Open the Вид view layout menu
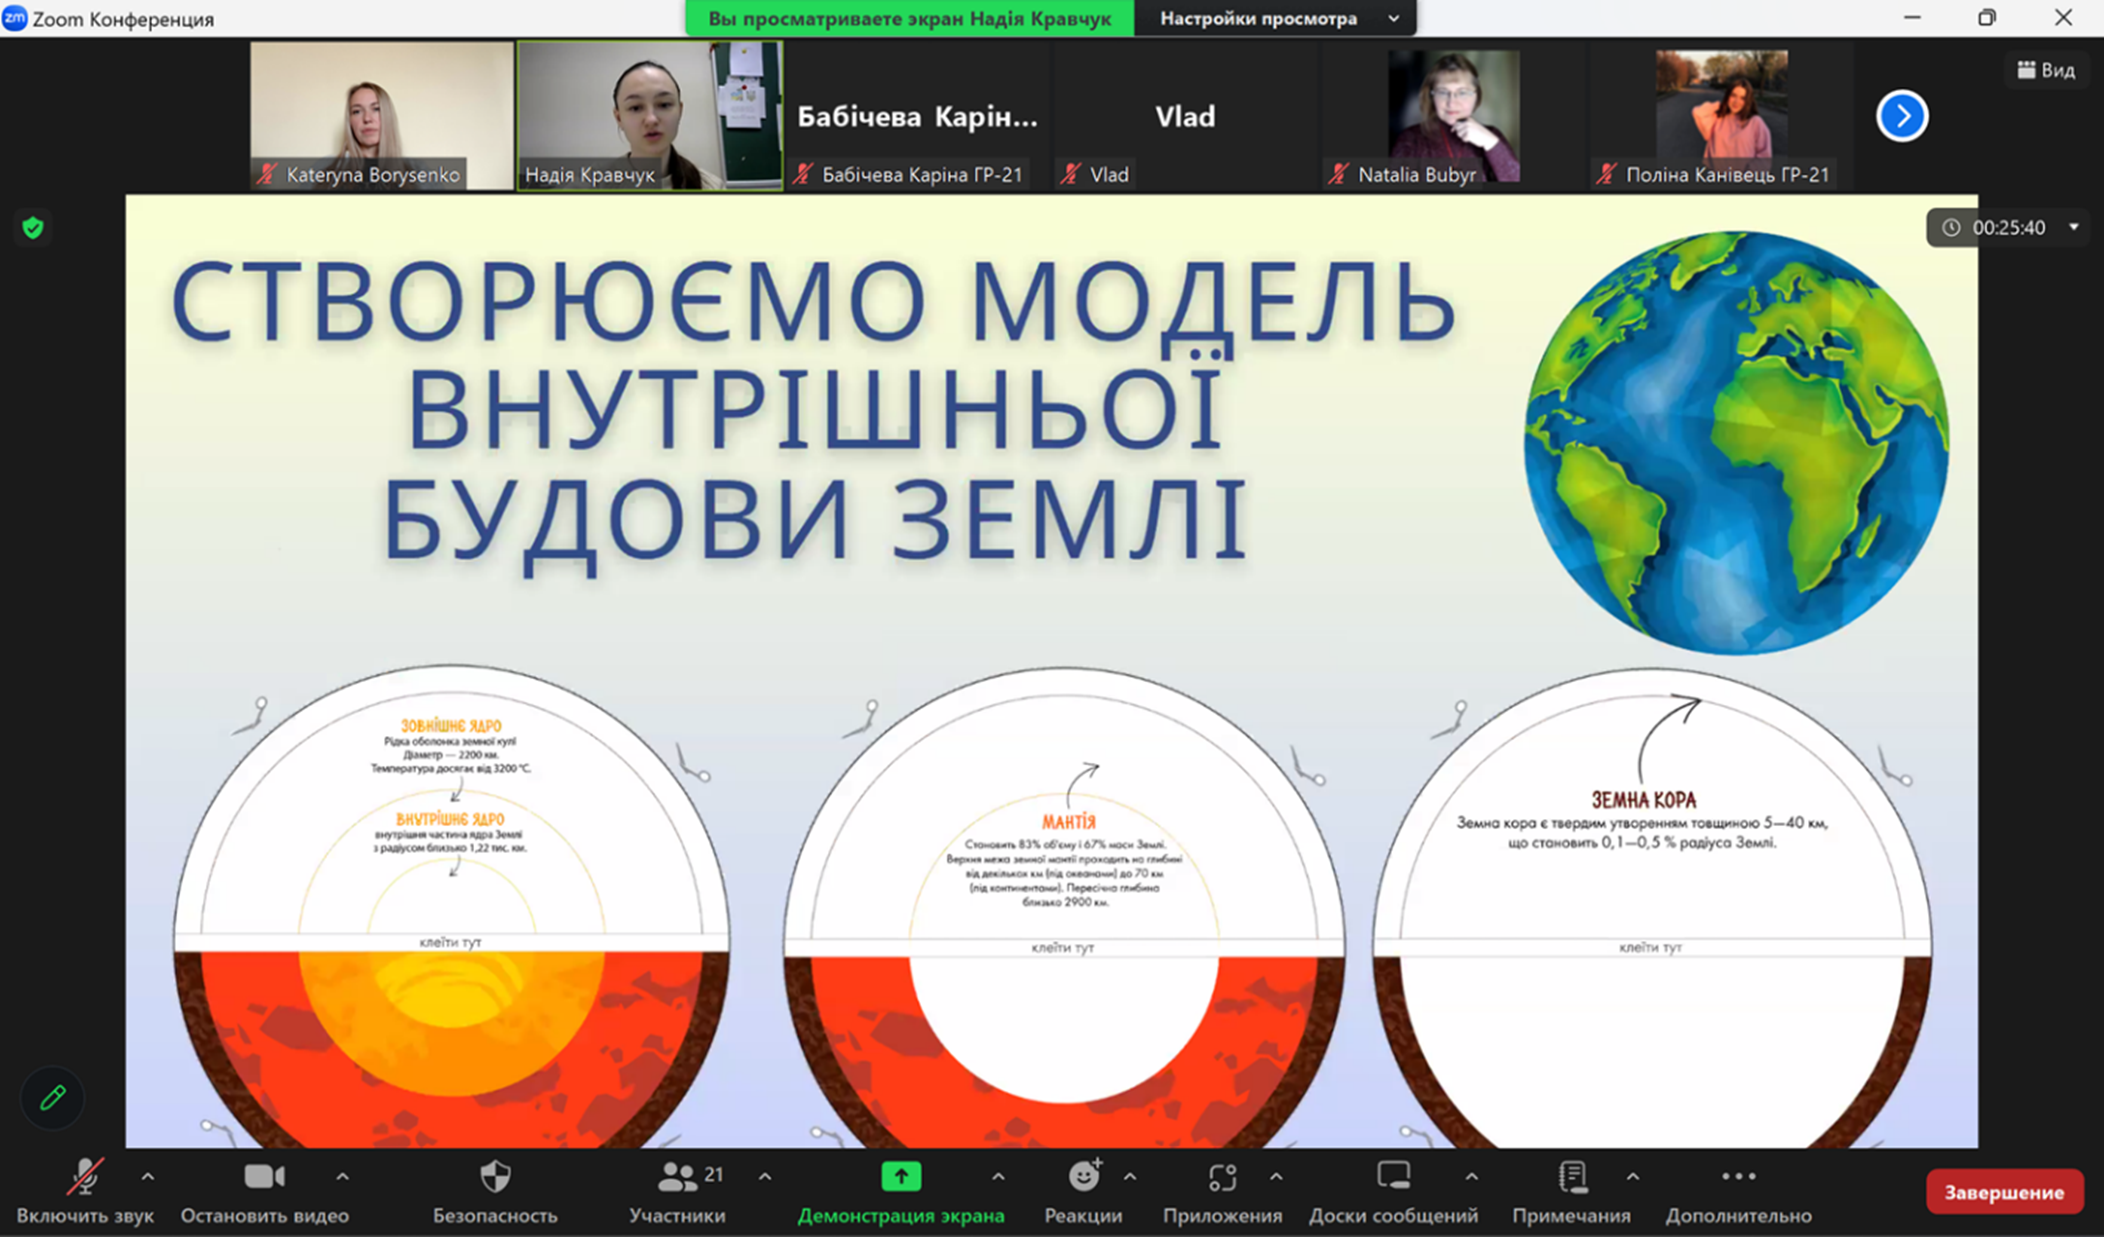Screen dimensions: 2104x1237 2045,70
